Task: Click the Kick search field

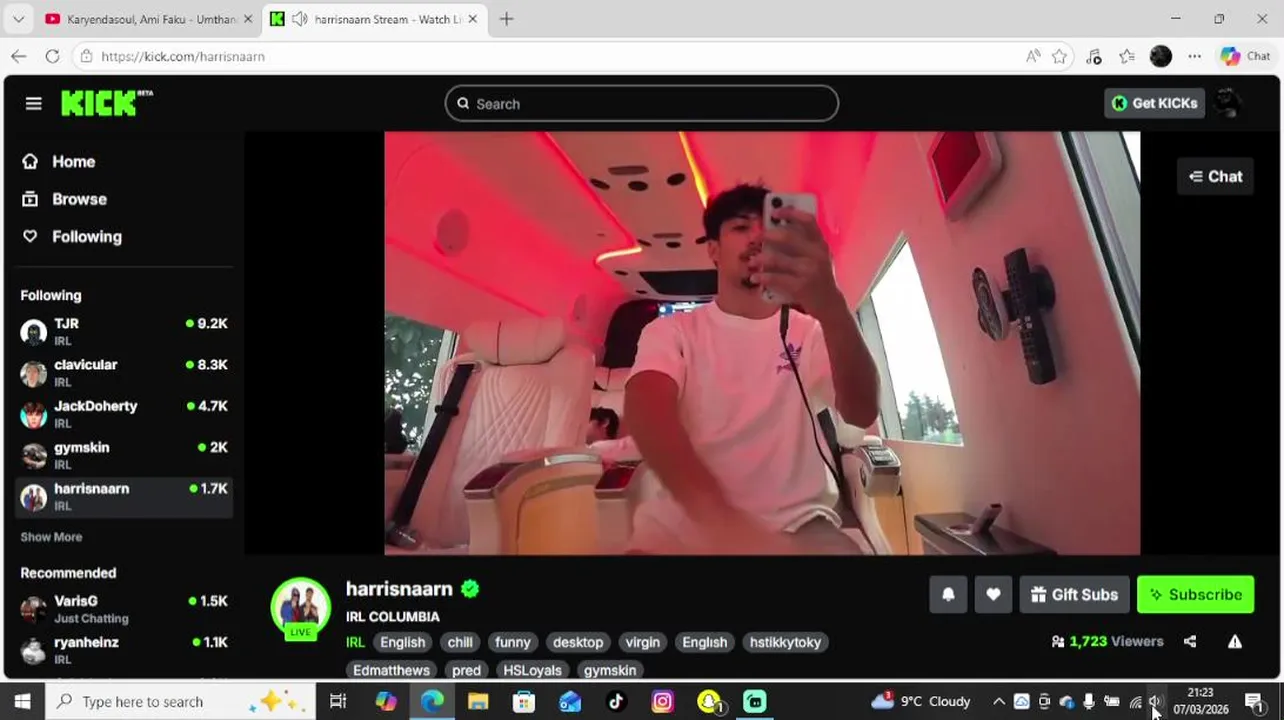Action: click(642, 103)
